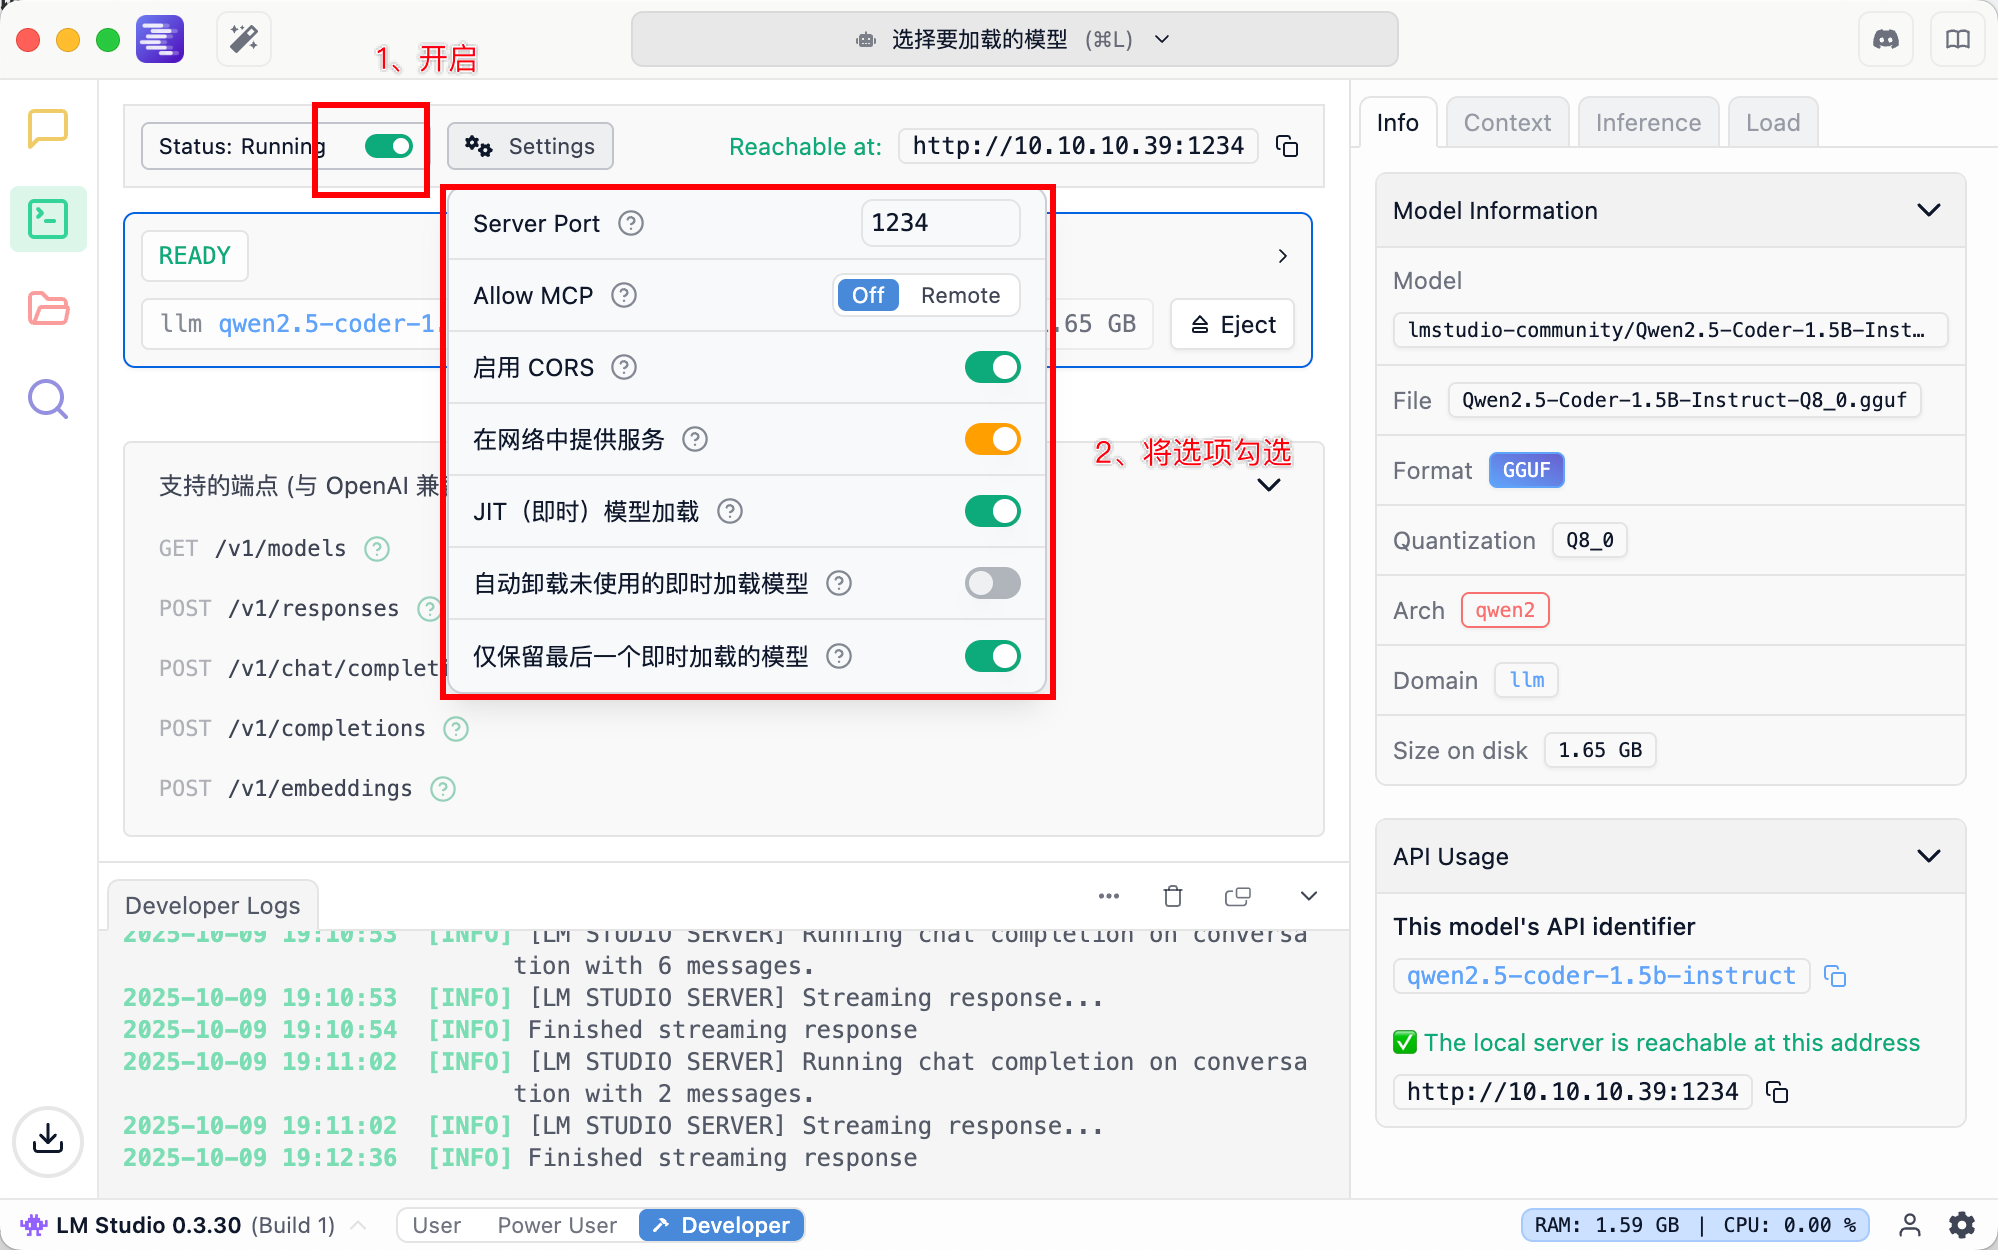Switch to the Inference tab

pos(1648,123)
